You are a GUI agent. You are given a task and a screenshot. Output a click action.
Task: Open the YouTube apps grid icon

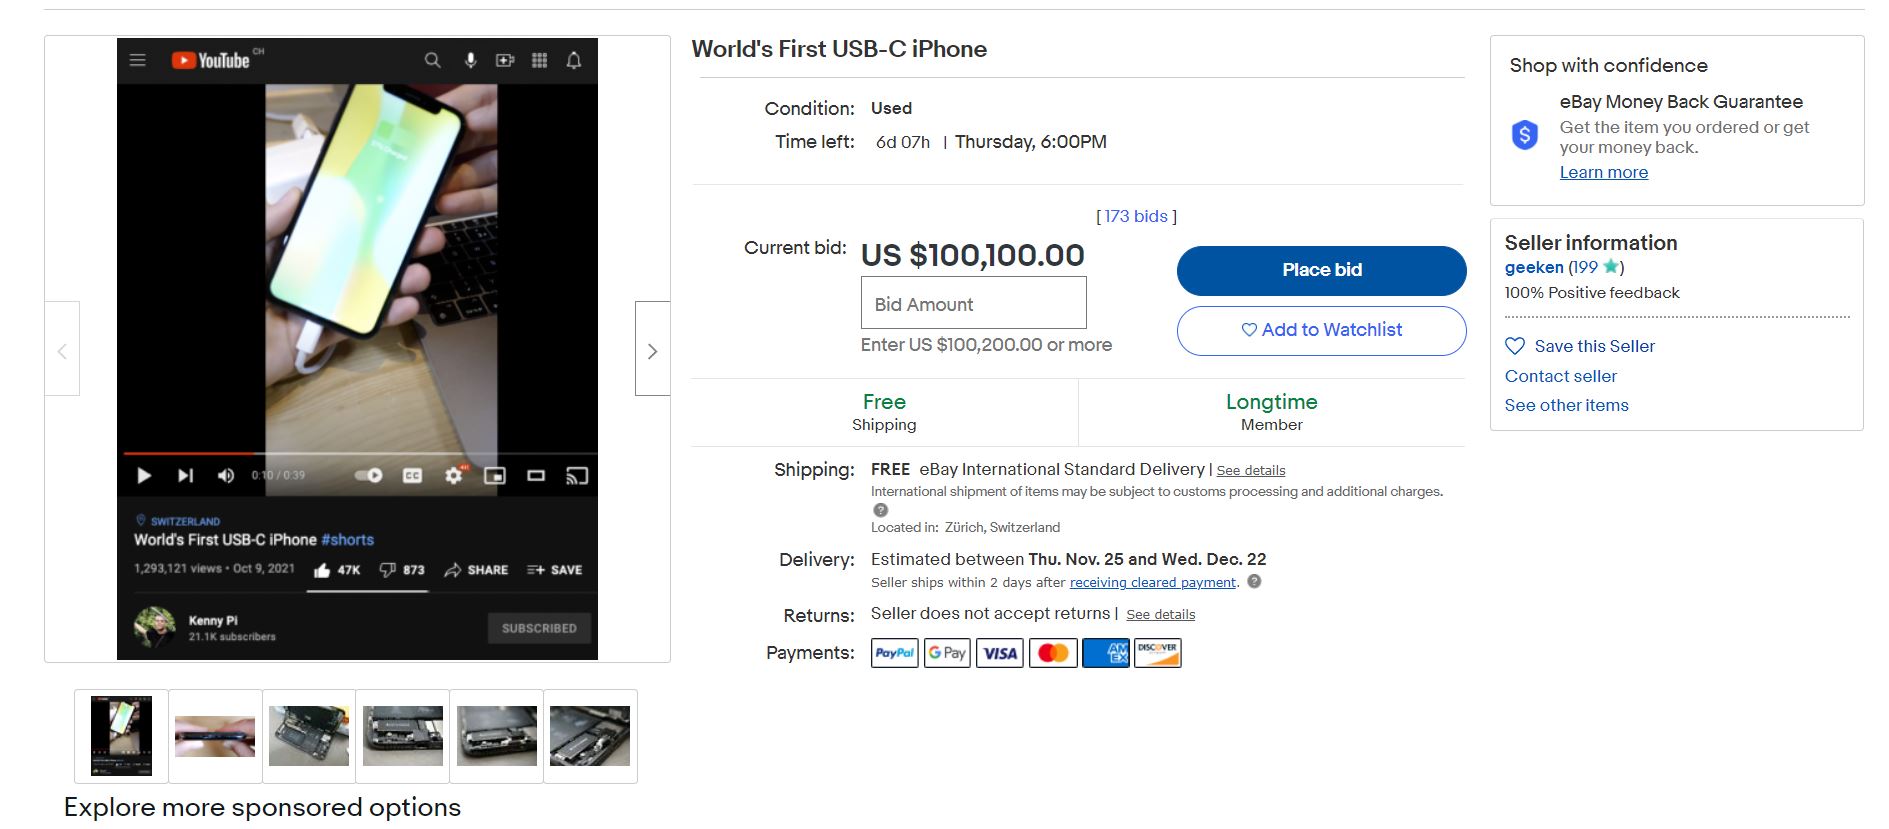[539, 60]
